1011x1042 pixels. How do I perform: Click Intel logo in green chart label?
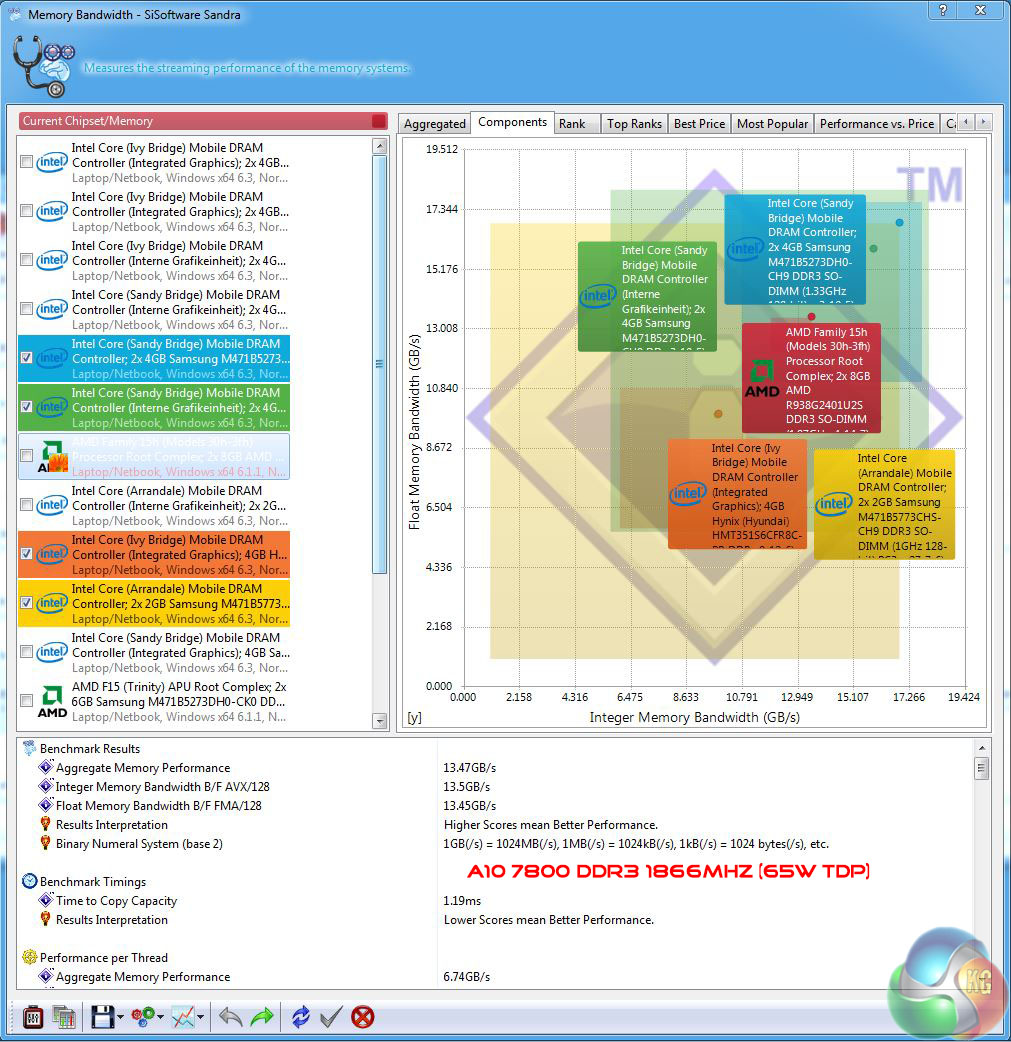[598, 296]
